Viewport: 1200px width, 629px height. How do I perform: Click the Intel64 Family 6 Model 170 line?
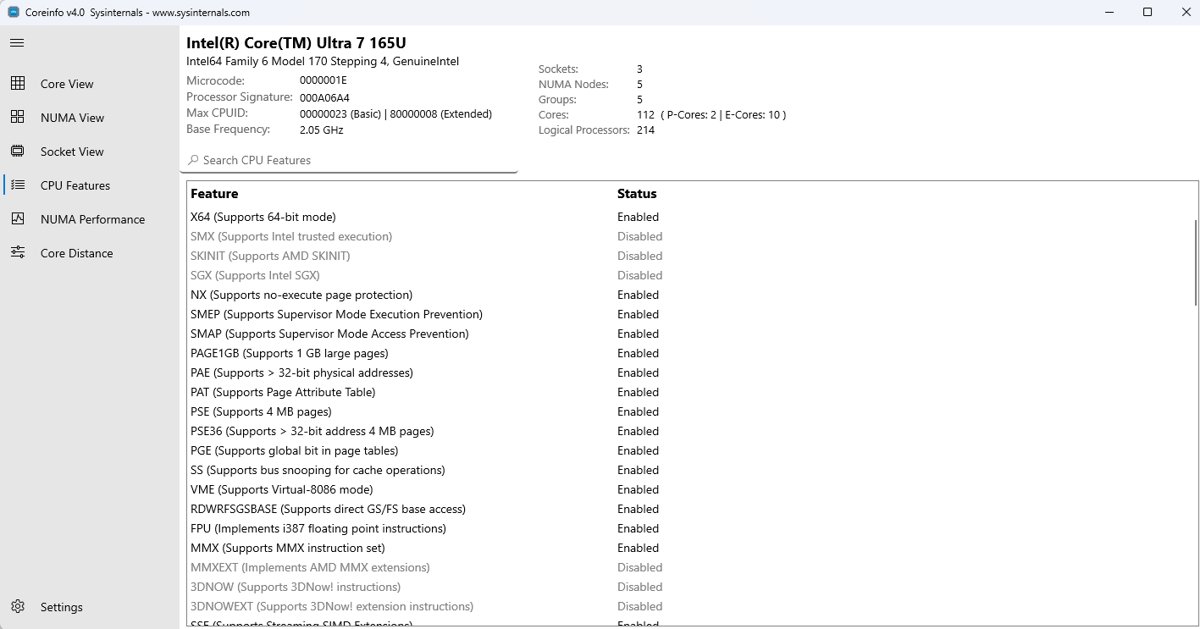point(323,61)
